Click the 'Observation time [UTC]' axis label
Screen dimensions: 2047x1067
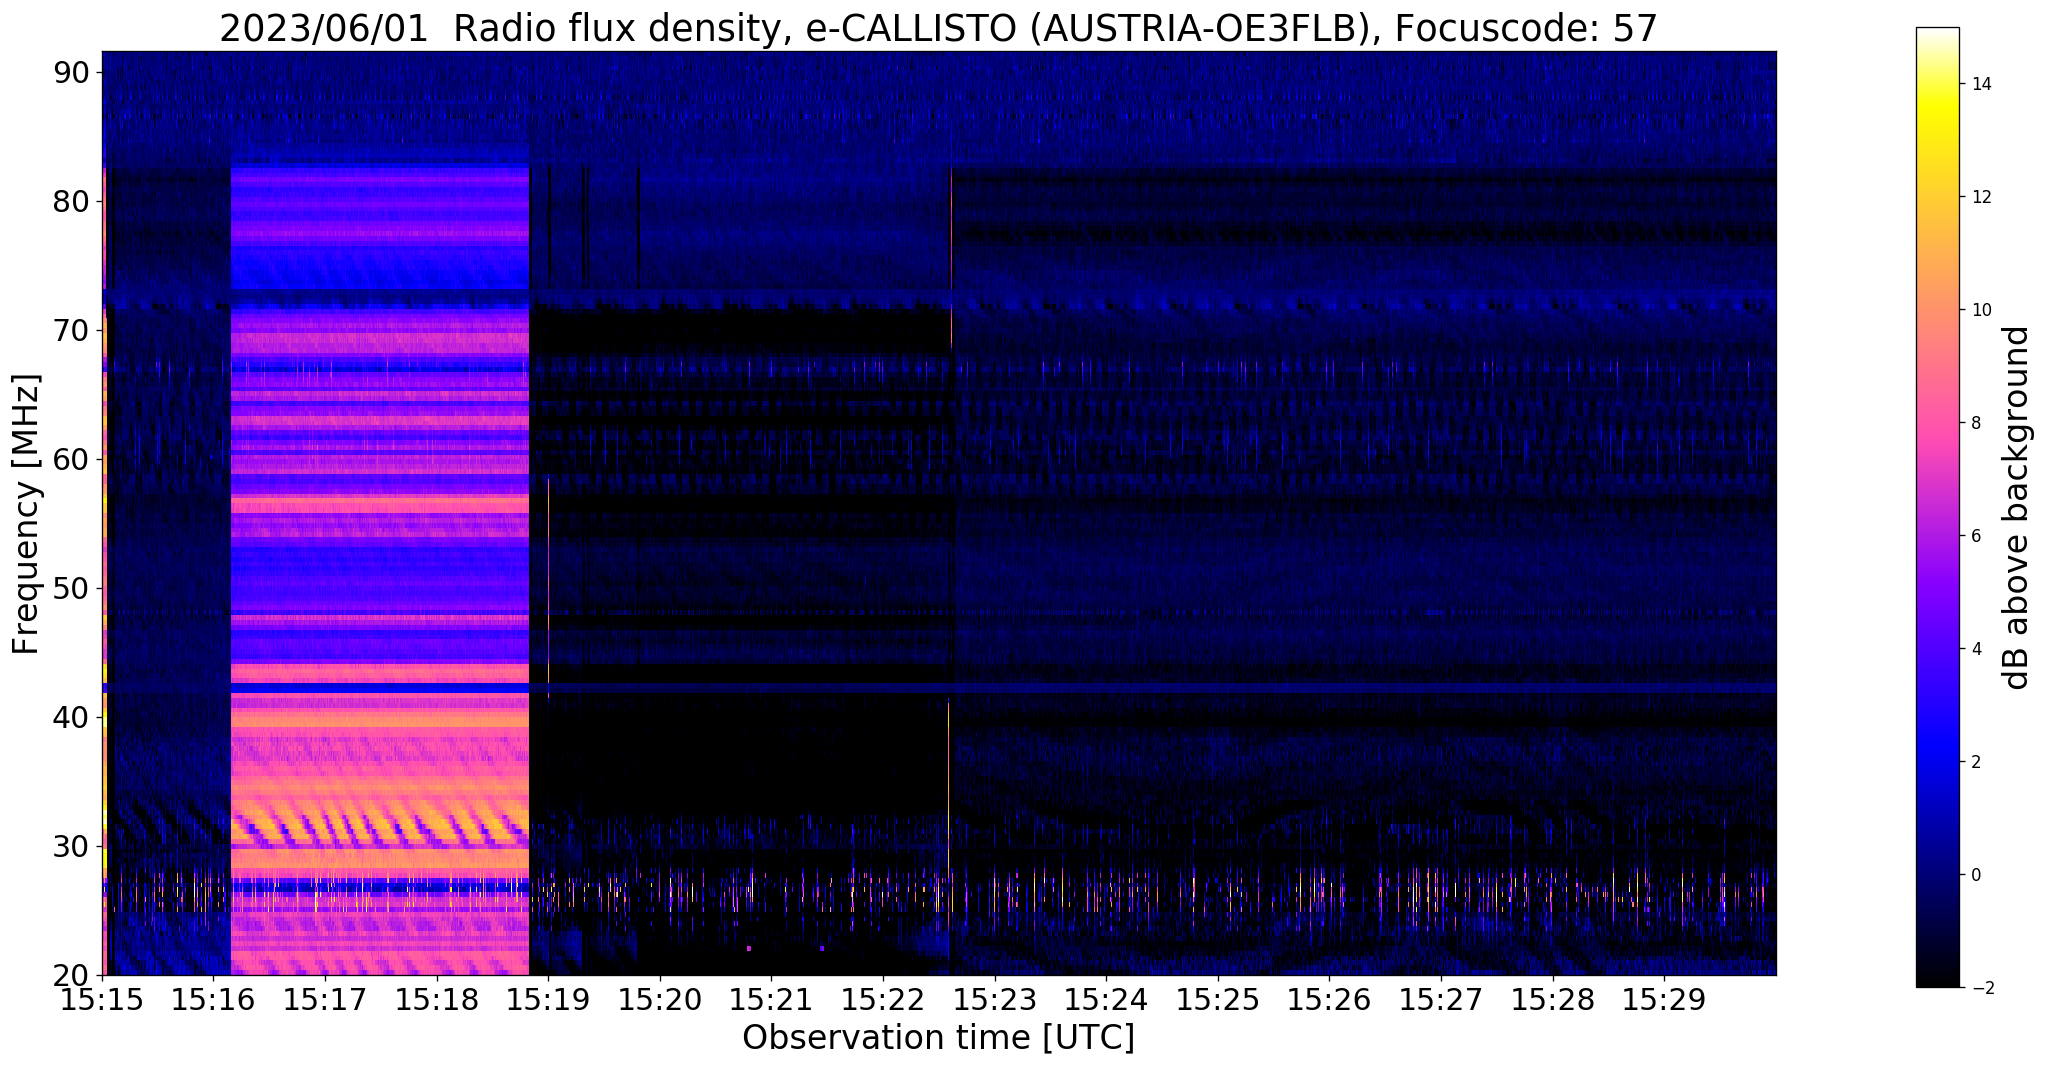tap(938, 1037)
